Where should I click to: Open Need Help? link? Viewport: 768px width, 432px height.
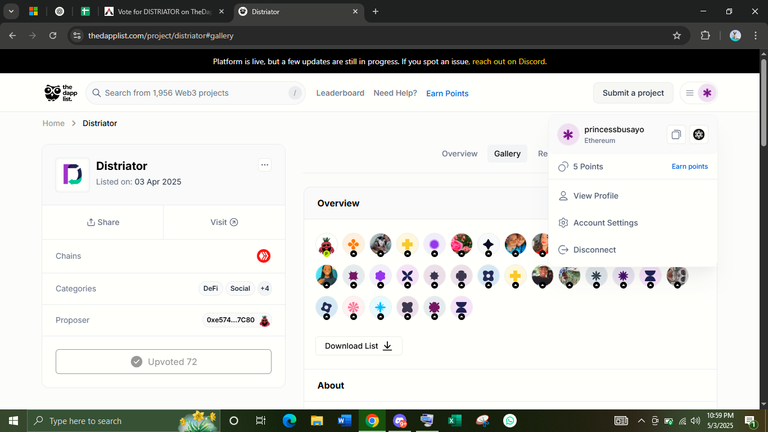pyautogui.click(x=395, y=93)
